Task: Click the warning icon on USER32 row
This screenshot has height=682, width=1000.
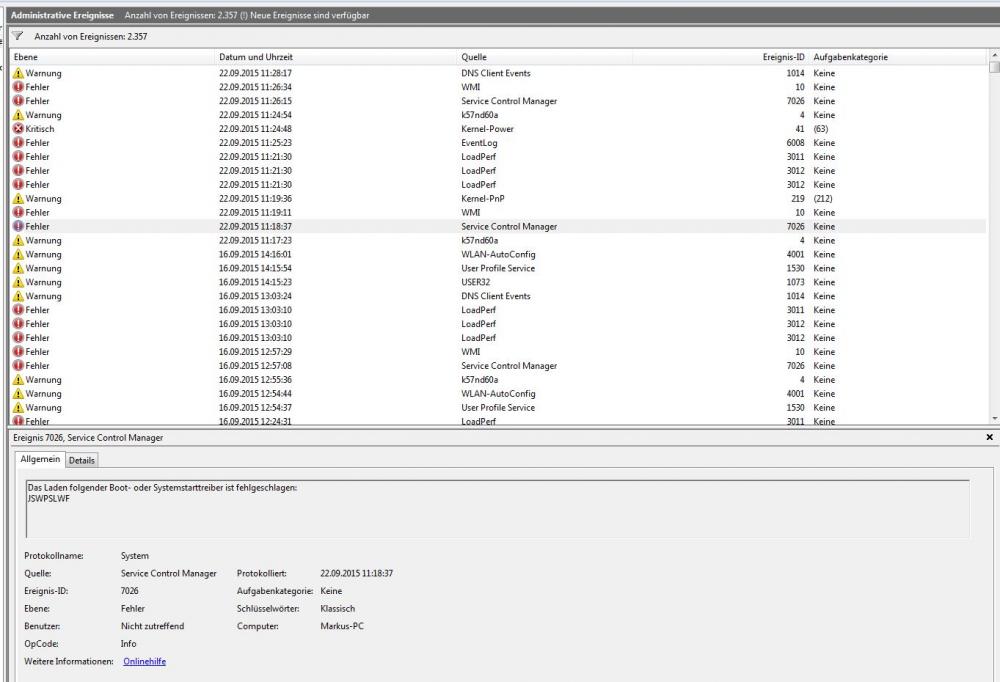Action: [x=18, y=283]
